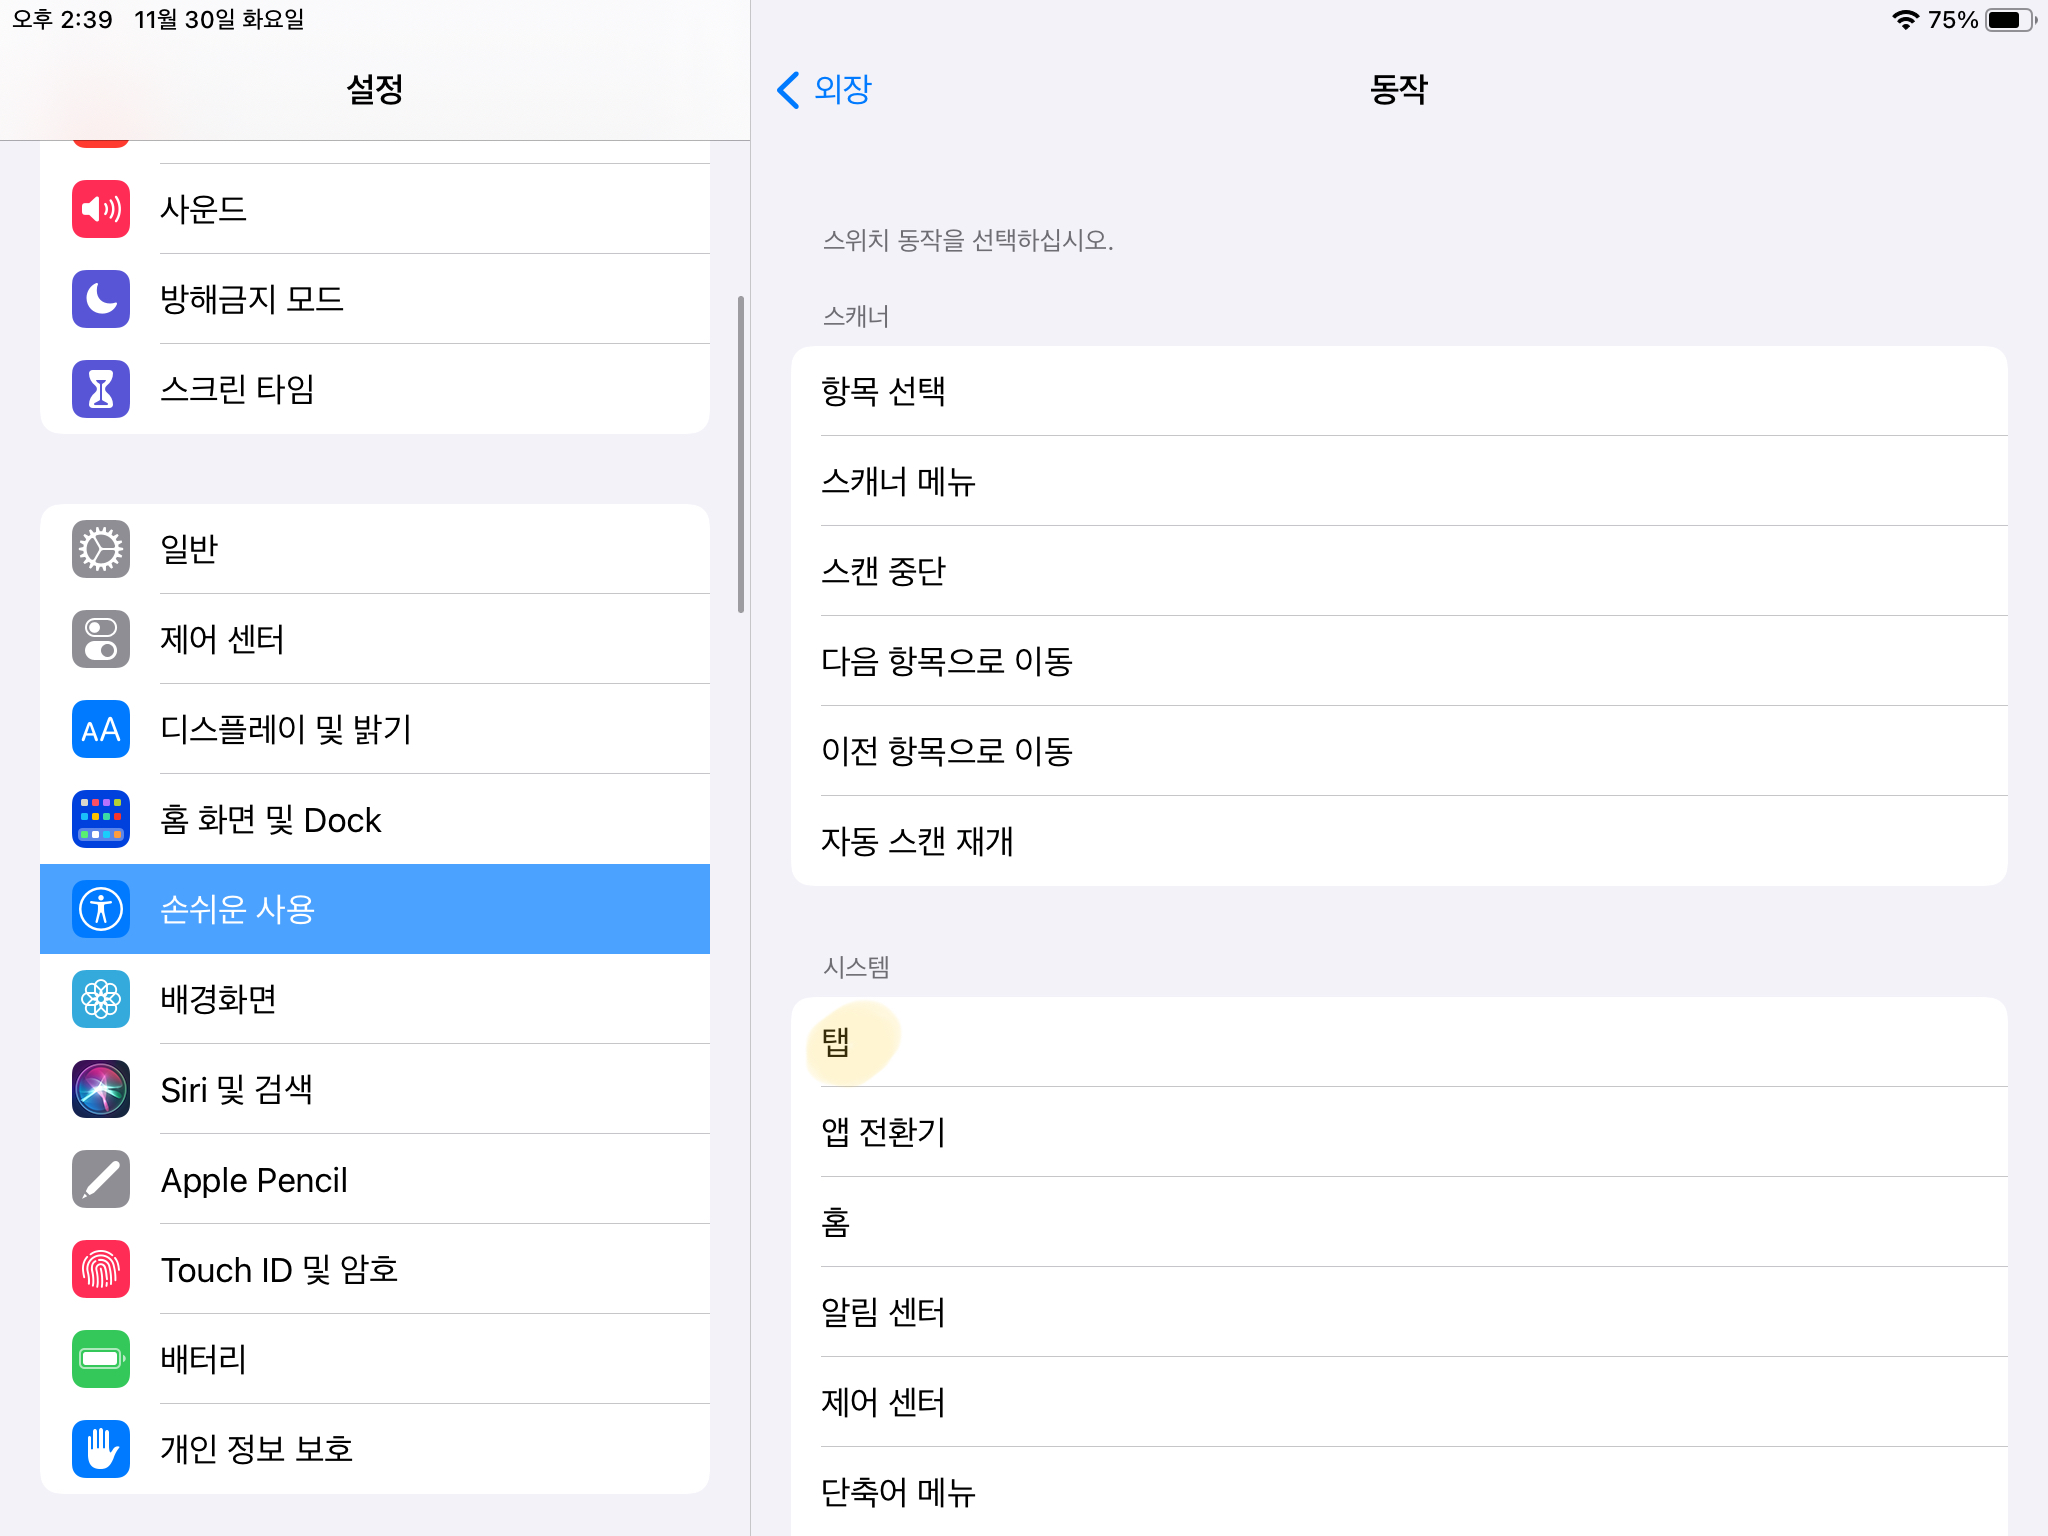Open the Siri & Search (Siri 및 검색) icon
Image resolution: width=2048 pixels, height=1536 pixels.
pyautogui.click(x=101, y=1089)
